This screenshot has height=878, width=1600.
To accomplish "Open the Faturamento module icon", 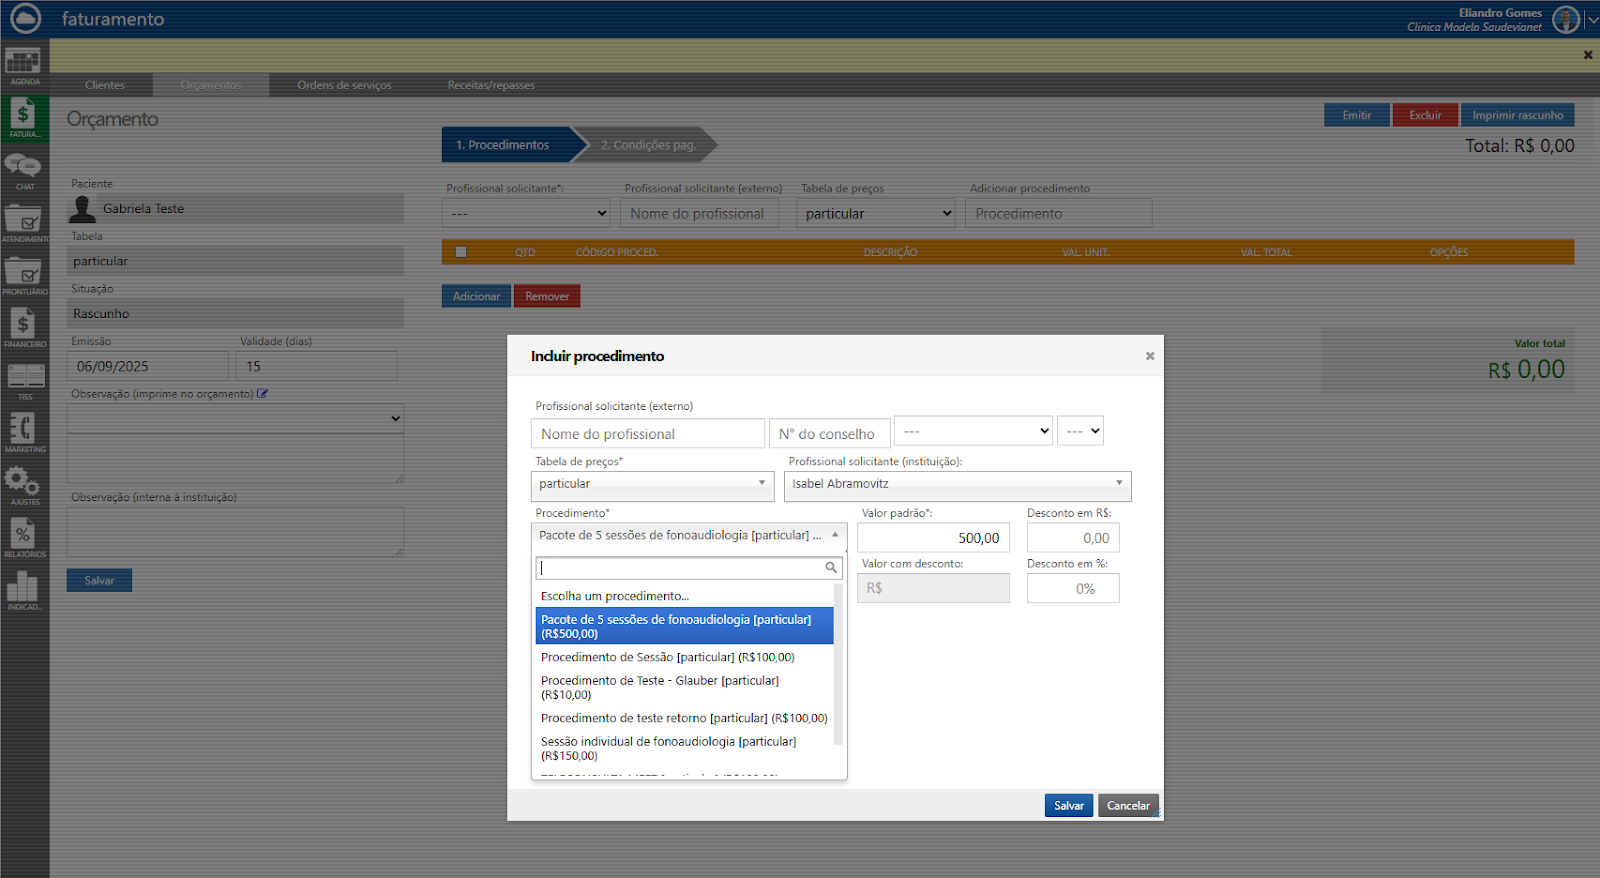I will tap(24, 117).
